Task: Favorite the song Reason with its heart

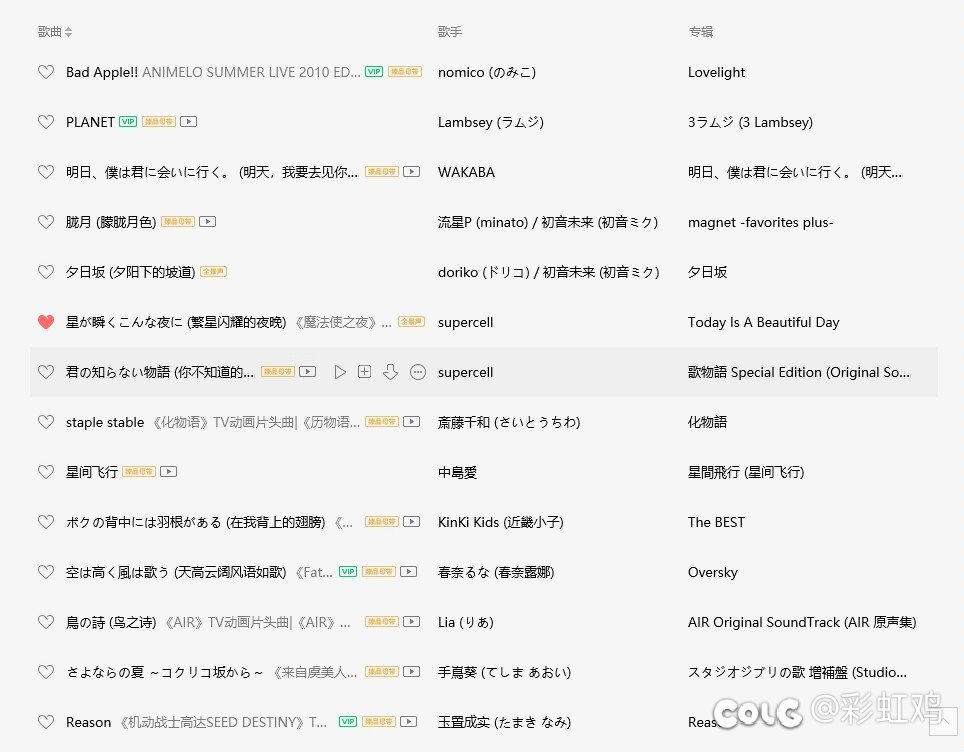Action: point(45,722)
